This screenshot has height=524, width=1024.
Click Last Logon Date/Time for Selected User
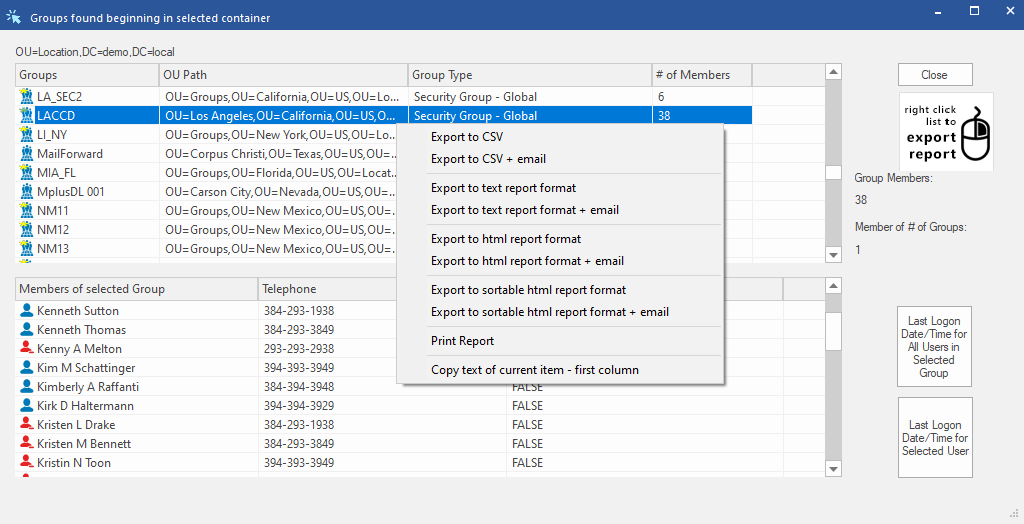(934, 437)
